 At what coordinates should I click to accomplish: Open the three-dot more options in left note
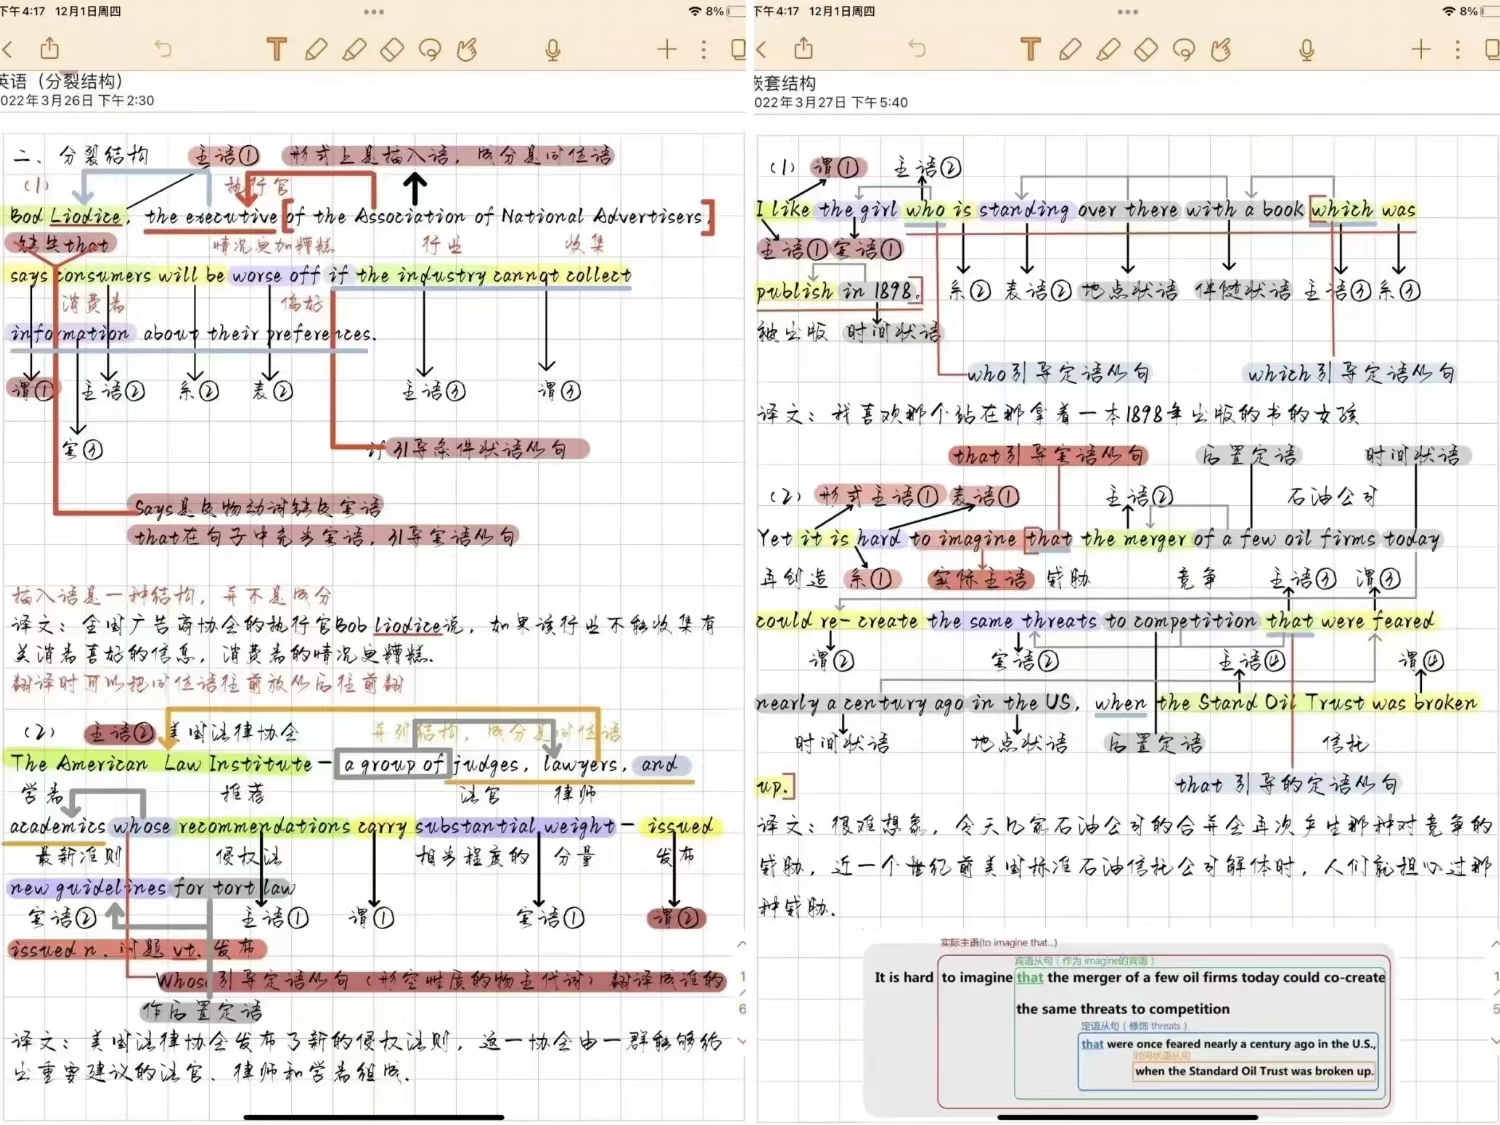point(704,49)
